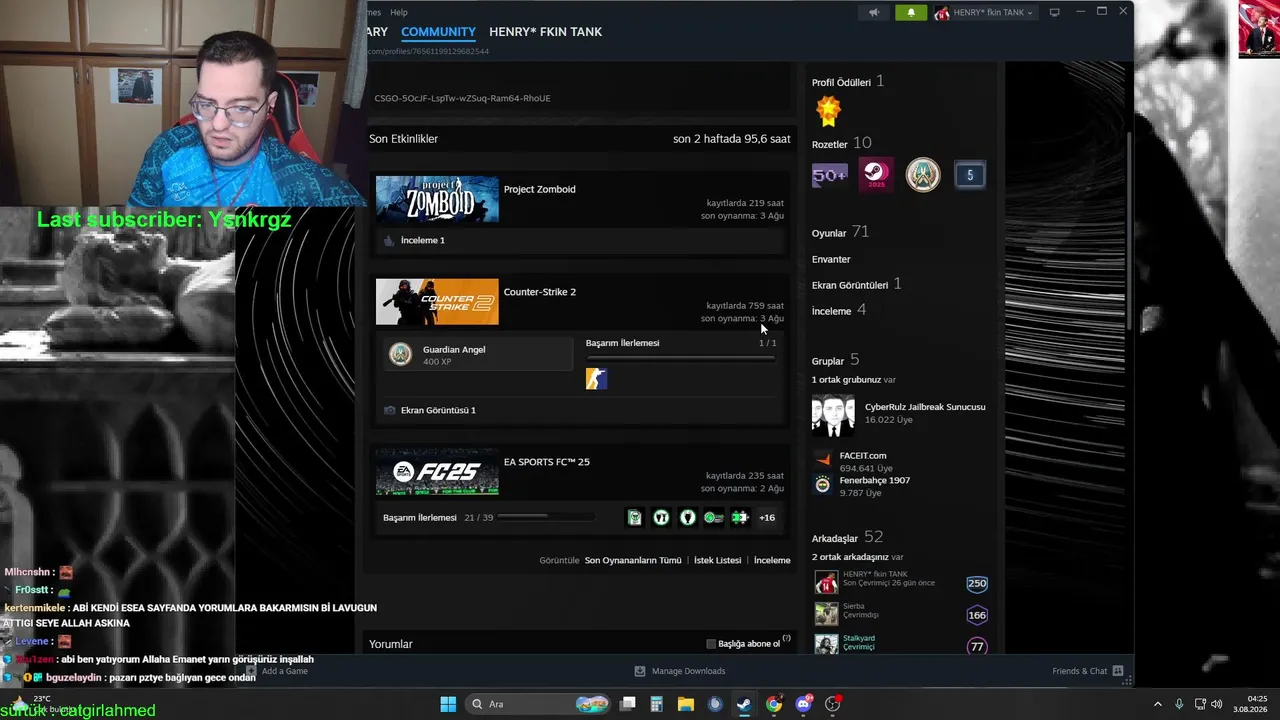Click the number 5 badge icon
This screenshot has width=1280, height=720.
coord(969,175)
